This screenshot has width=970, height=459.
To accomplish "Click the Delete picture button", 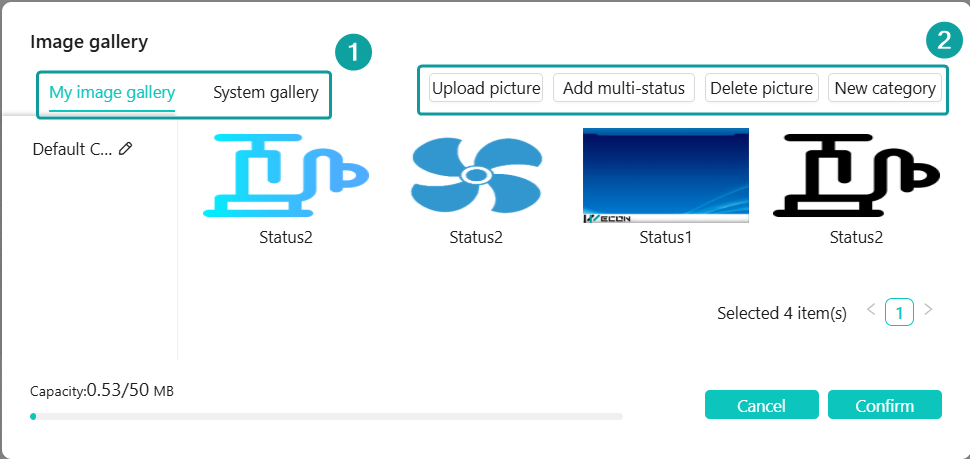I will pyautogui.click(x=762, y=88).
